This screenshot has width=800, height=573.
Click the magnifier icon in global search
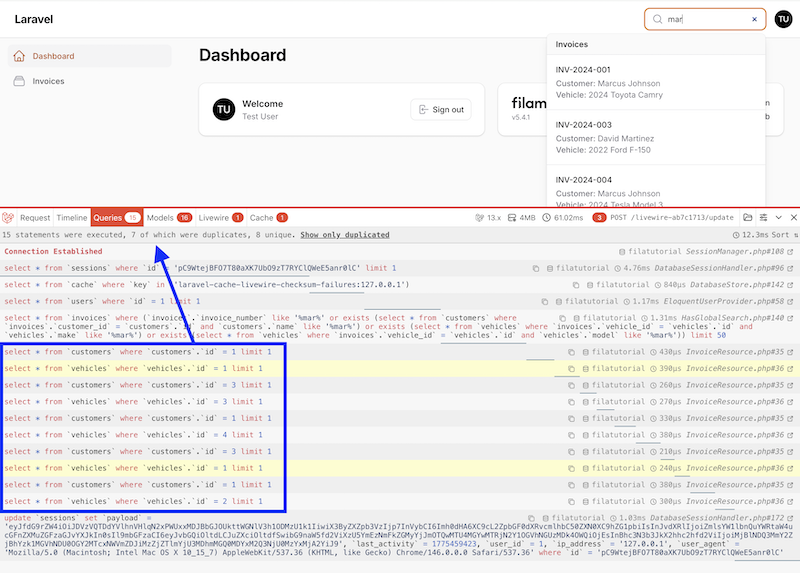658,19
